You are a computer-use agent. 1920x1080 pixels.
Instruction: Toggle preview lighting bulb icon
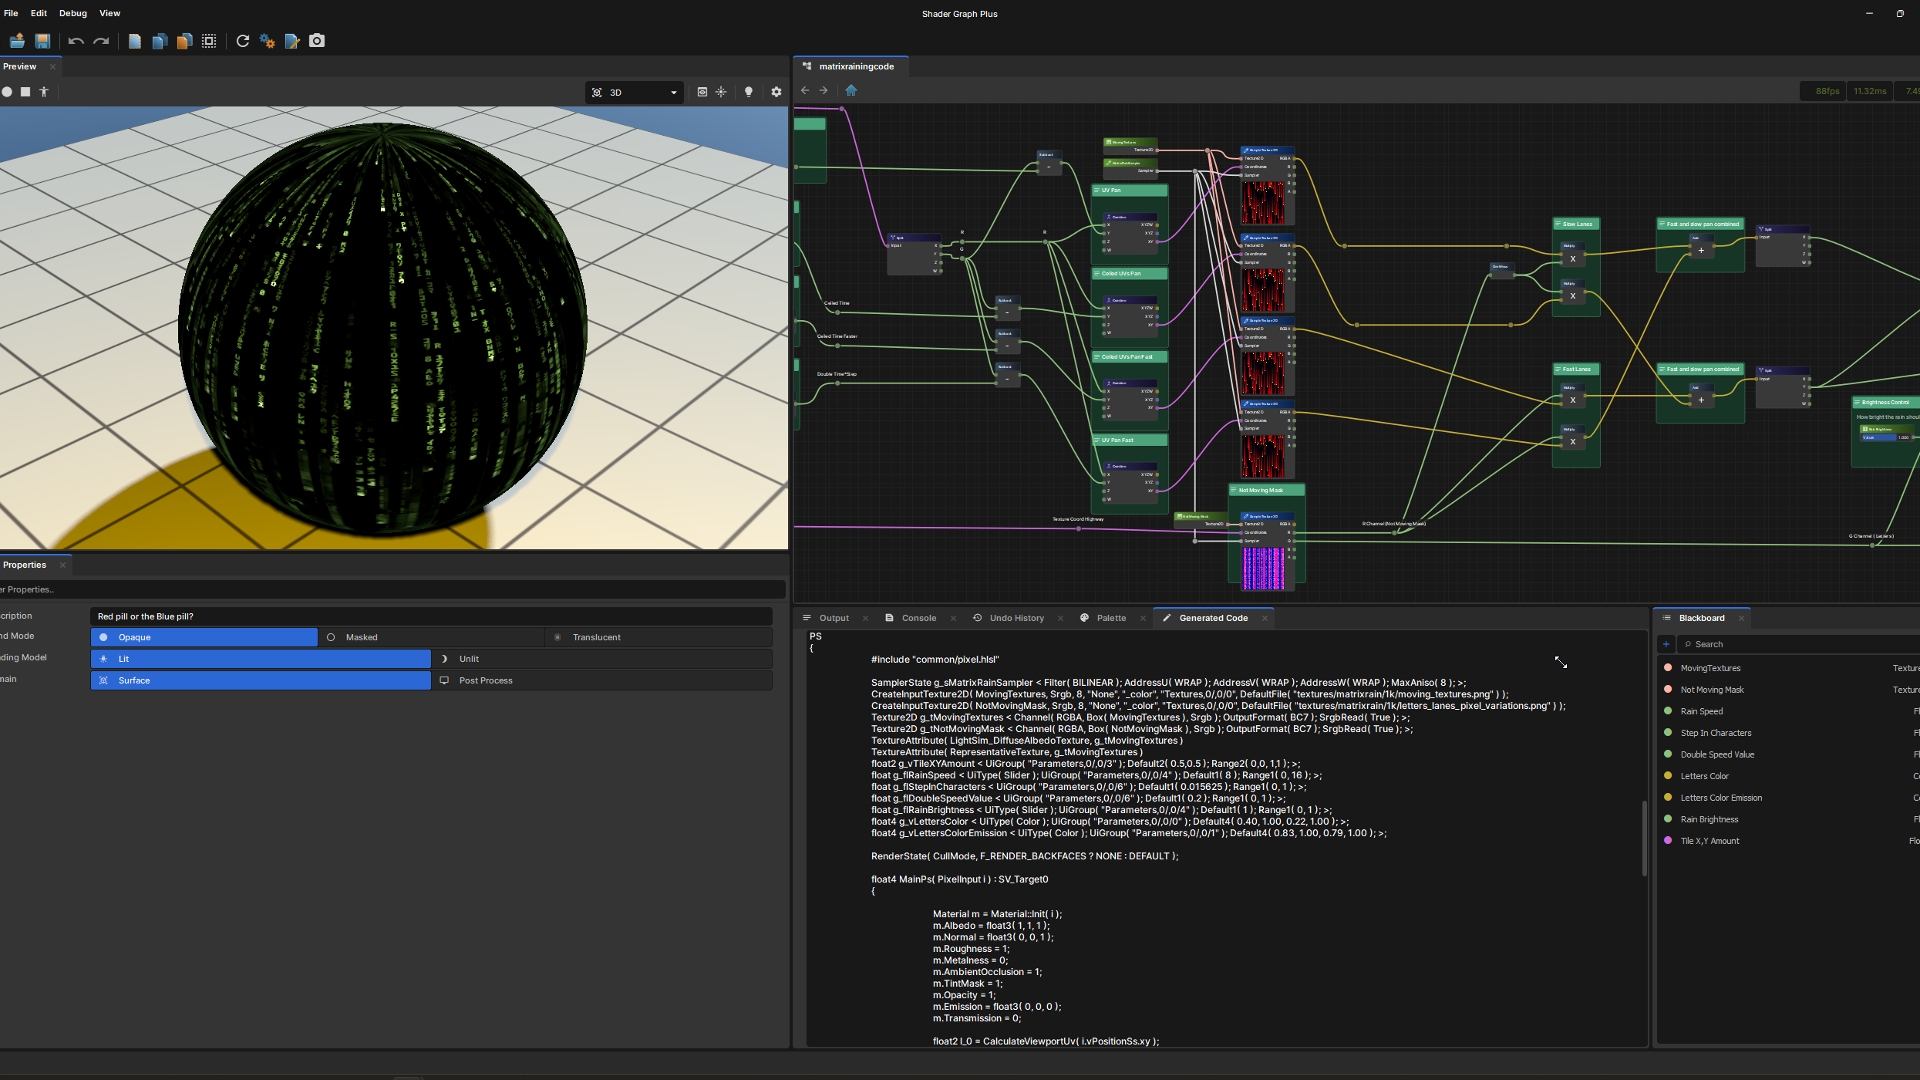[748, 92]
